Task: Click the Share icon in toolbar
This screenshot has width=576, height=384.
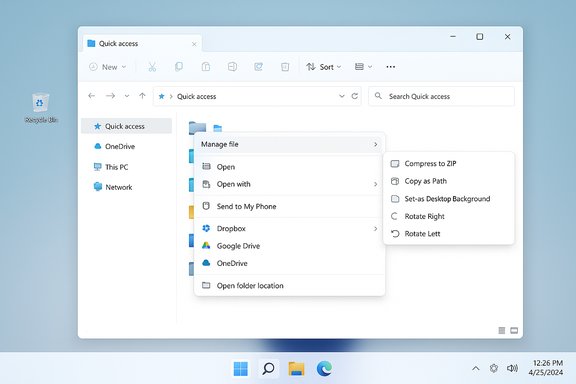Action: (259, 67)
